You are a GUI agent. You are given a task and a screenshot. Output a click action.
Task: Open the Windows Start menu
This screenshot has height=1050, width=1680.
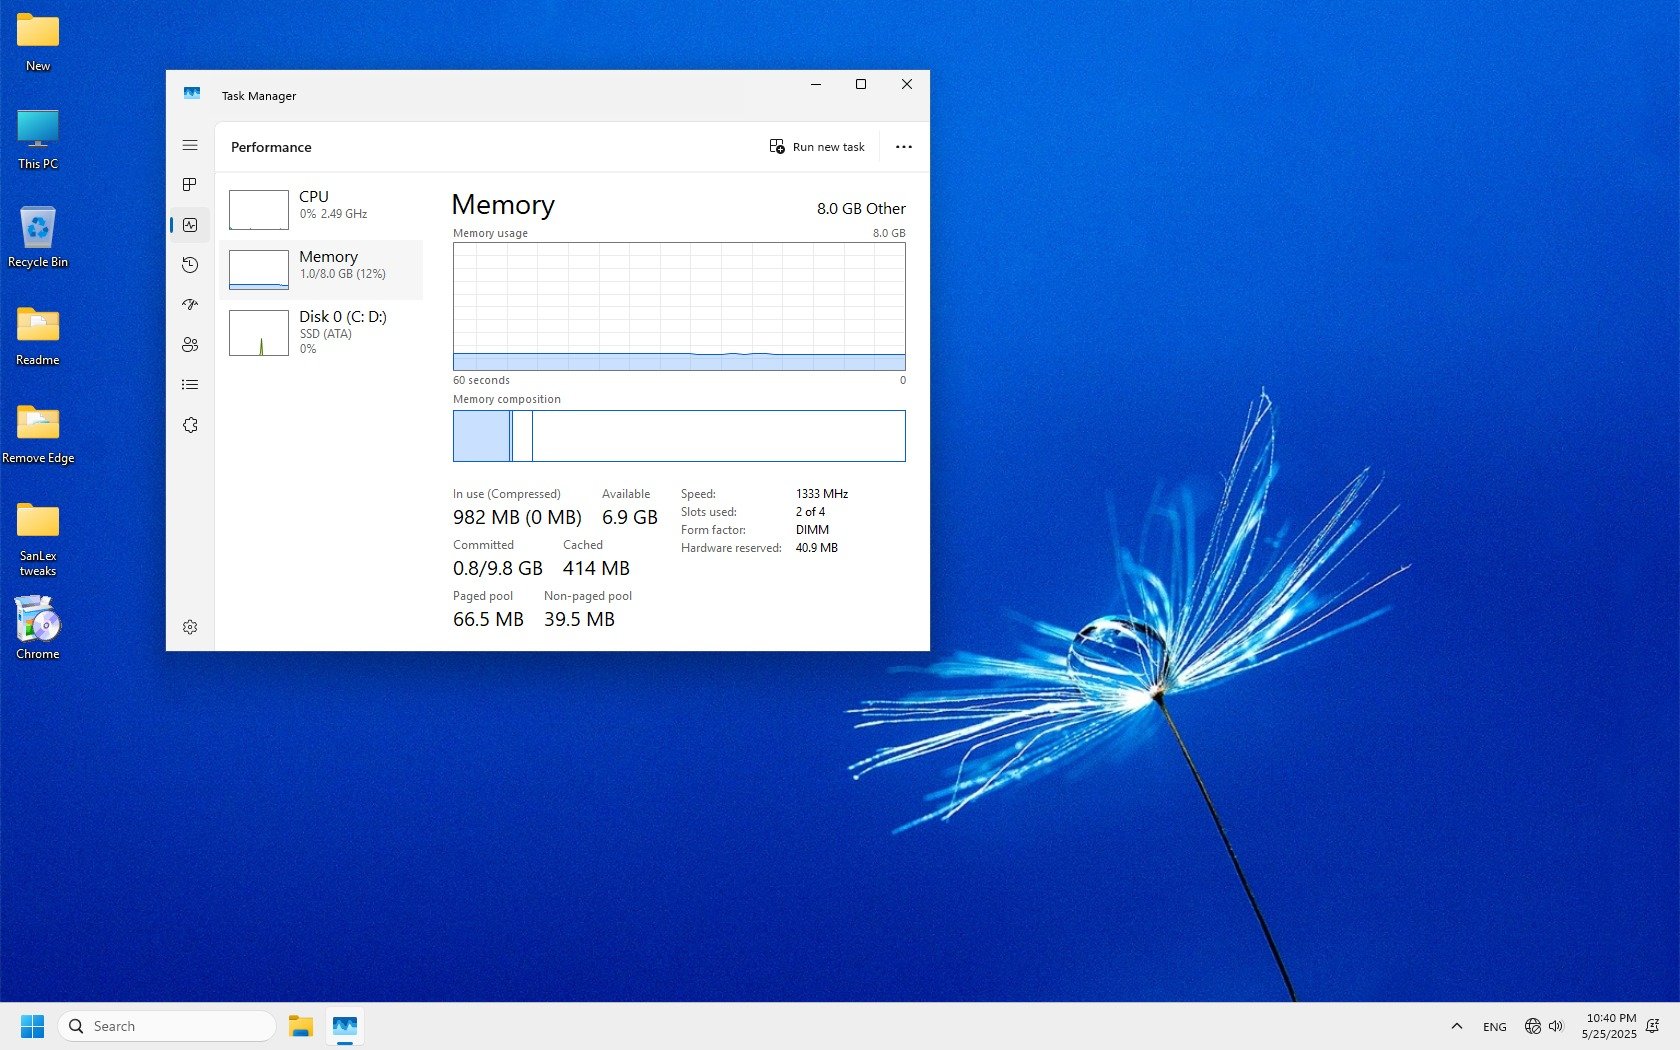33,1026
